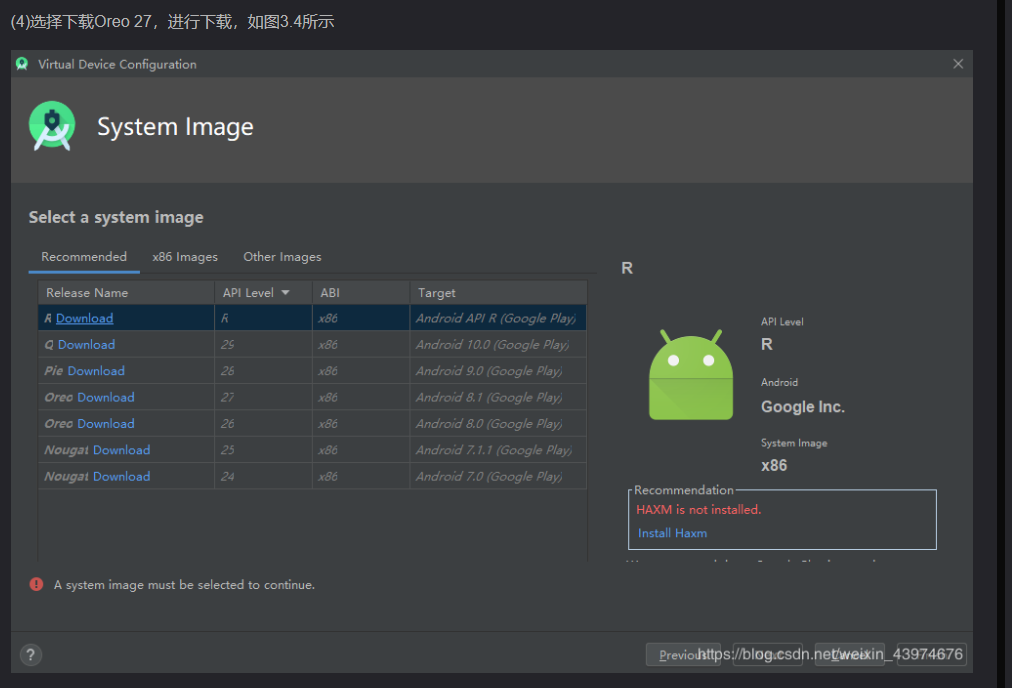Switch to the Other Images tab
This screenshot has height=688, width=1012.
[x=281, y=256]
